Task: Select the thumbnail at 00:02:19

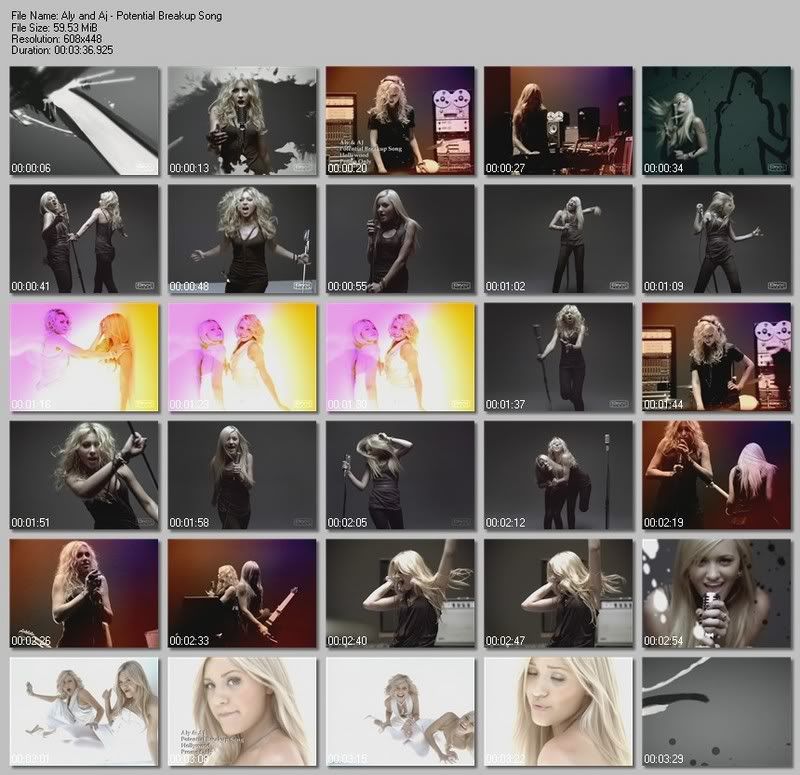Action: pyautogui.click(x=717, y=476)
